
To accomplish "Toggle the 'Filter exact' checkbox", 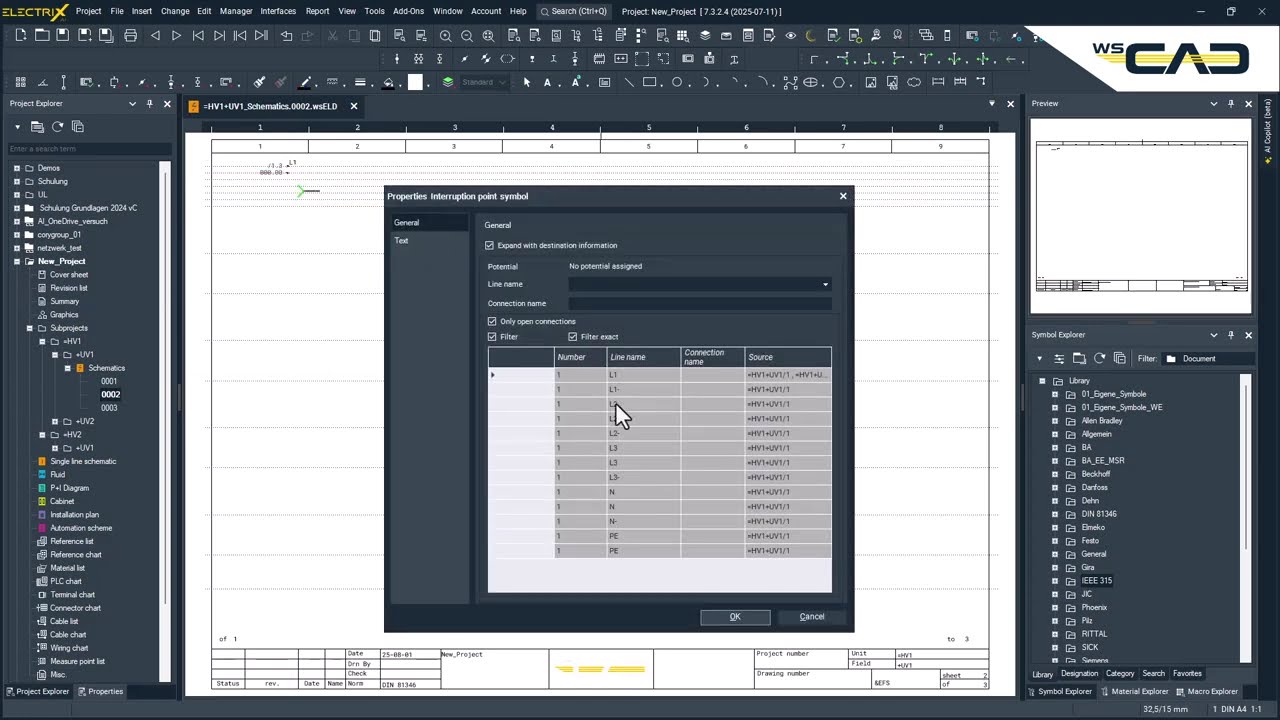I will tap(573, 337).
